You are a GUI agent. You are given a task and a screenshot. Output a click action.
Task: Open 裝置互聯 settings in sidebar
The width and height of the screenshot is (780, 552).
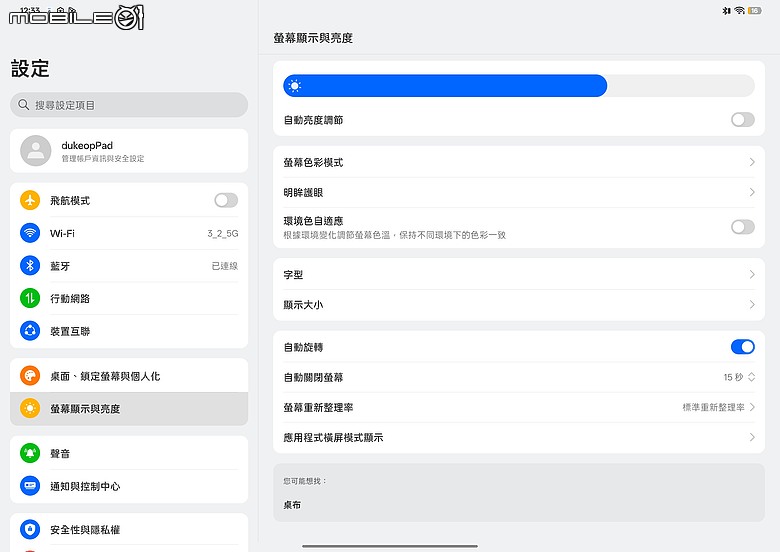(x=129, y=331)
